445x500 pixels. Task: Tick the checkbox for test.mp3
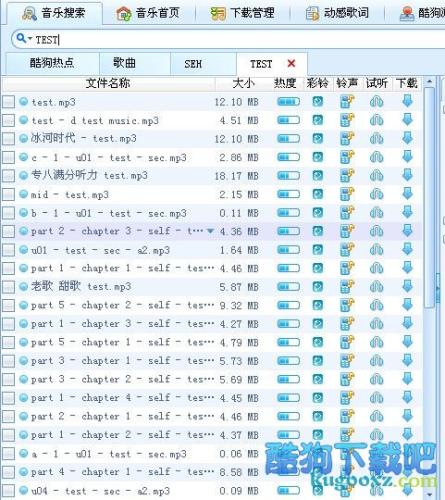pos(8,102)
